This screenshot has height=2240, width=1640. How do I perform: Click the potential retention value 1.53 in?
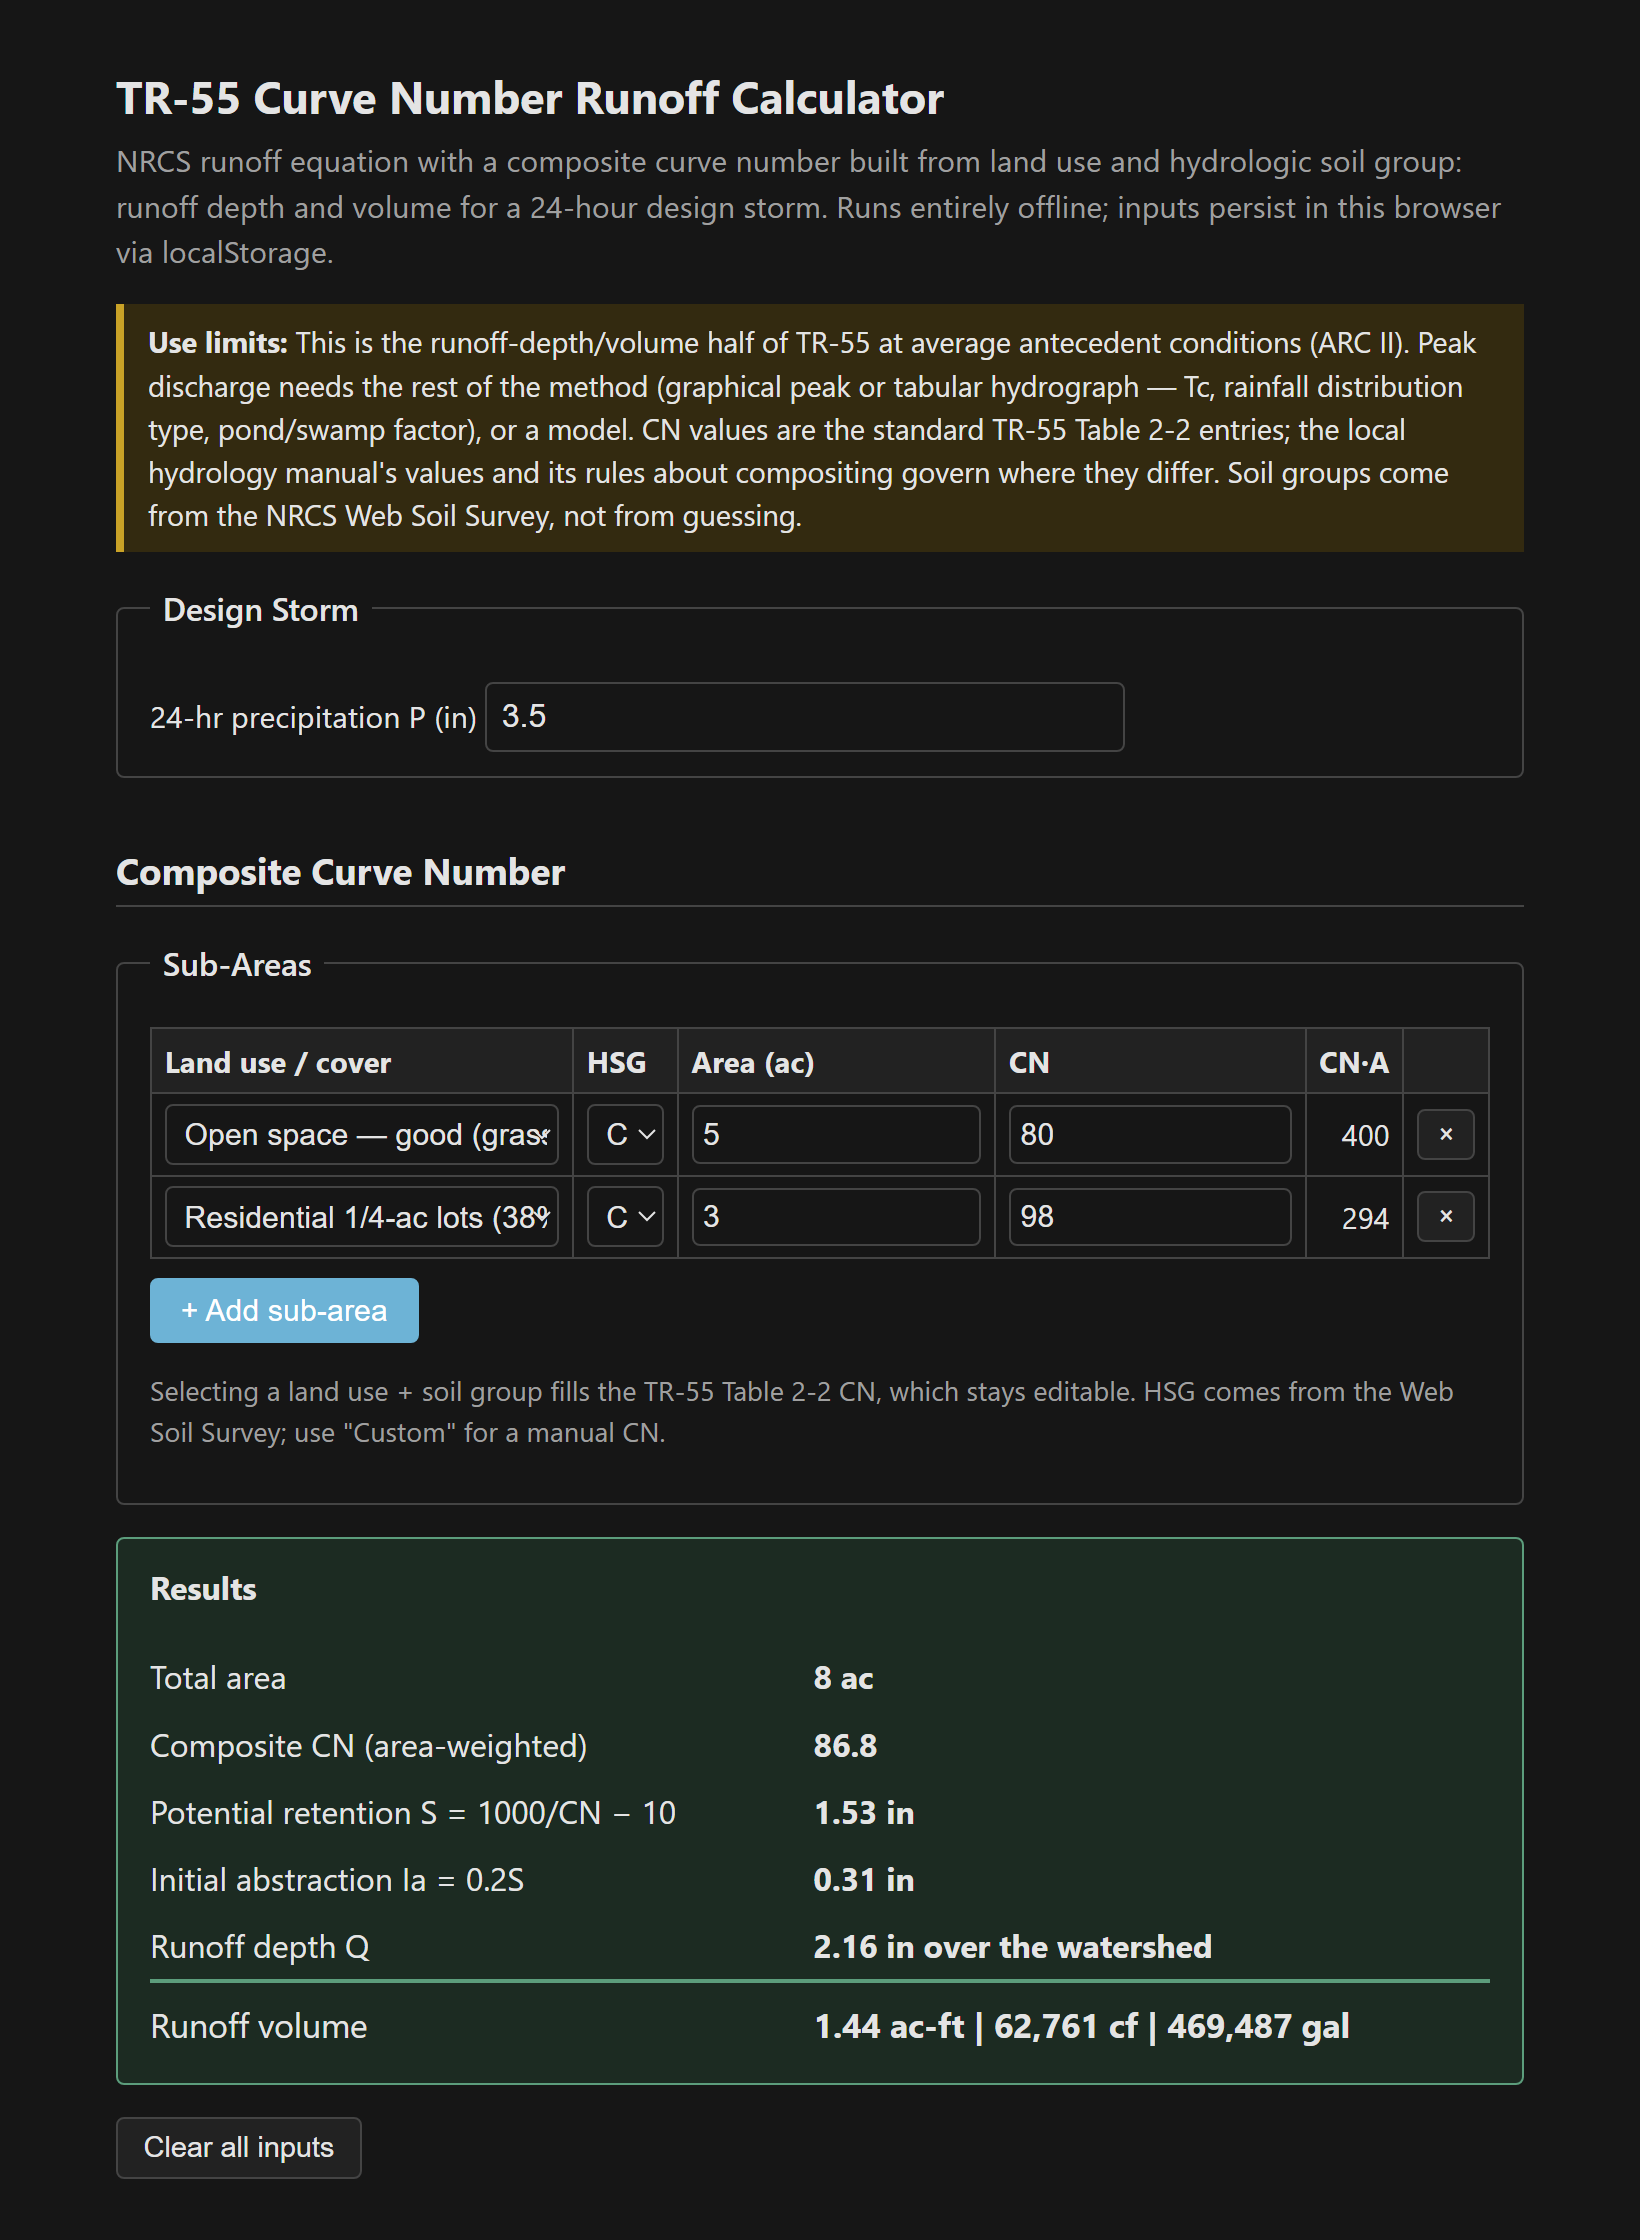pos(864,1812)
